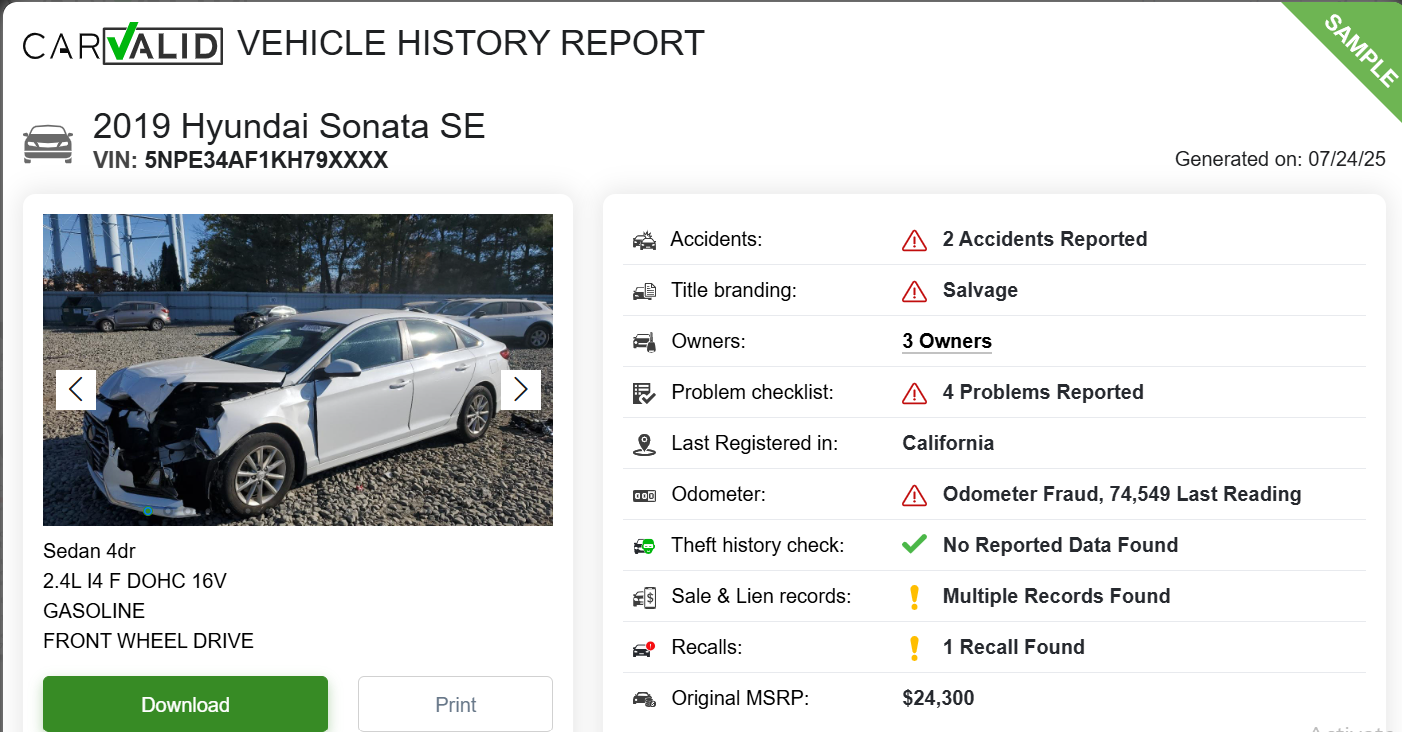Image resolution: width=1402 pixels, height=732 pixels.
Task: Click the 4 Problems Reported text
Action: point(1043,392)
